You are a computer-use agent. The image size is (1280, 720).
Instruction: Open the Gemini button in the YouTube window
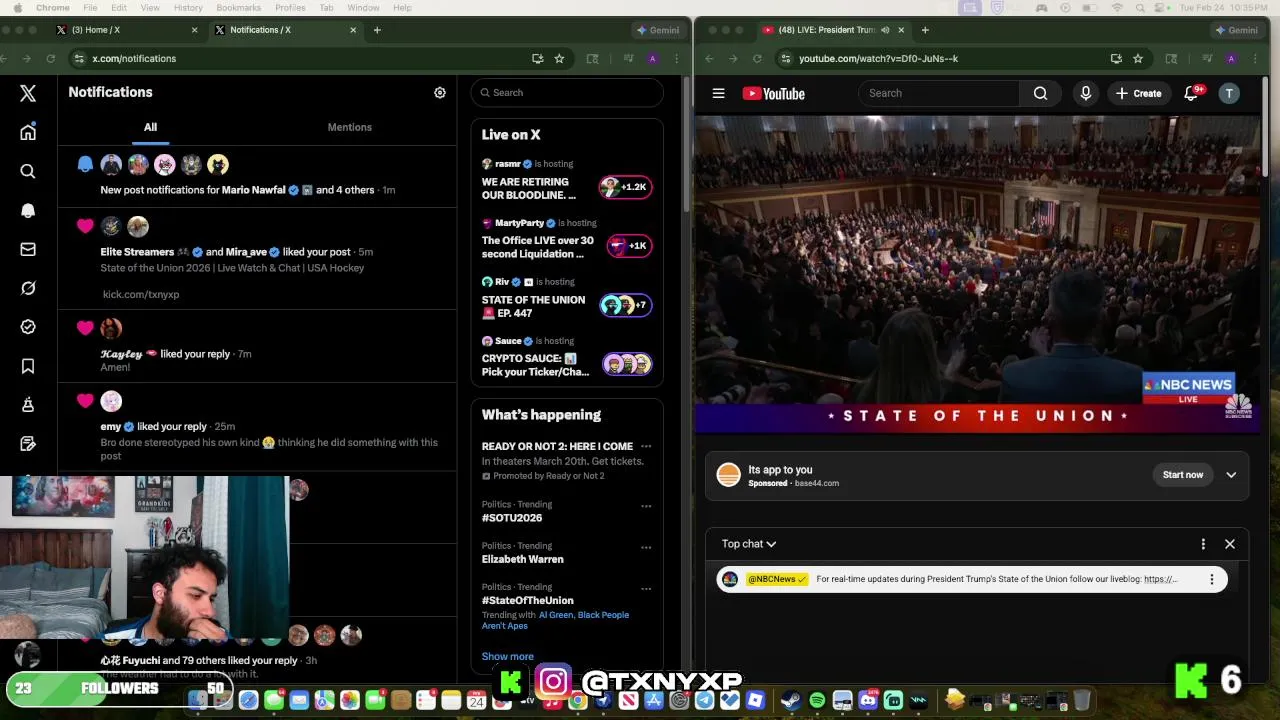[x=1236, y=30]
